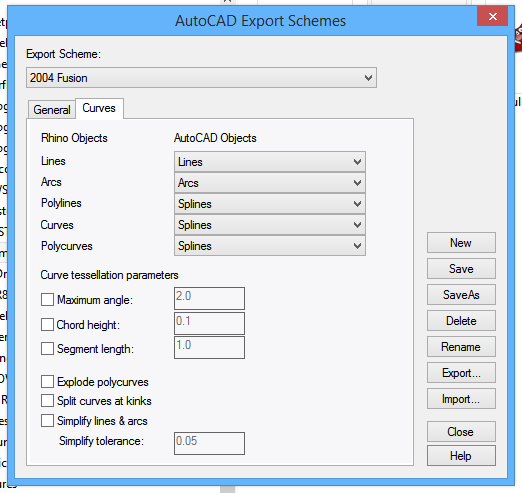Open the Arcs AutoCAD object dropdown
This screenshot has width=522, height=493.
click(x=270, y=183)
